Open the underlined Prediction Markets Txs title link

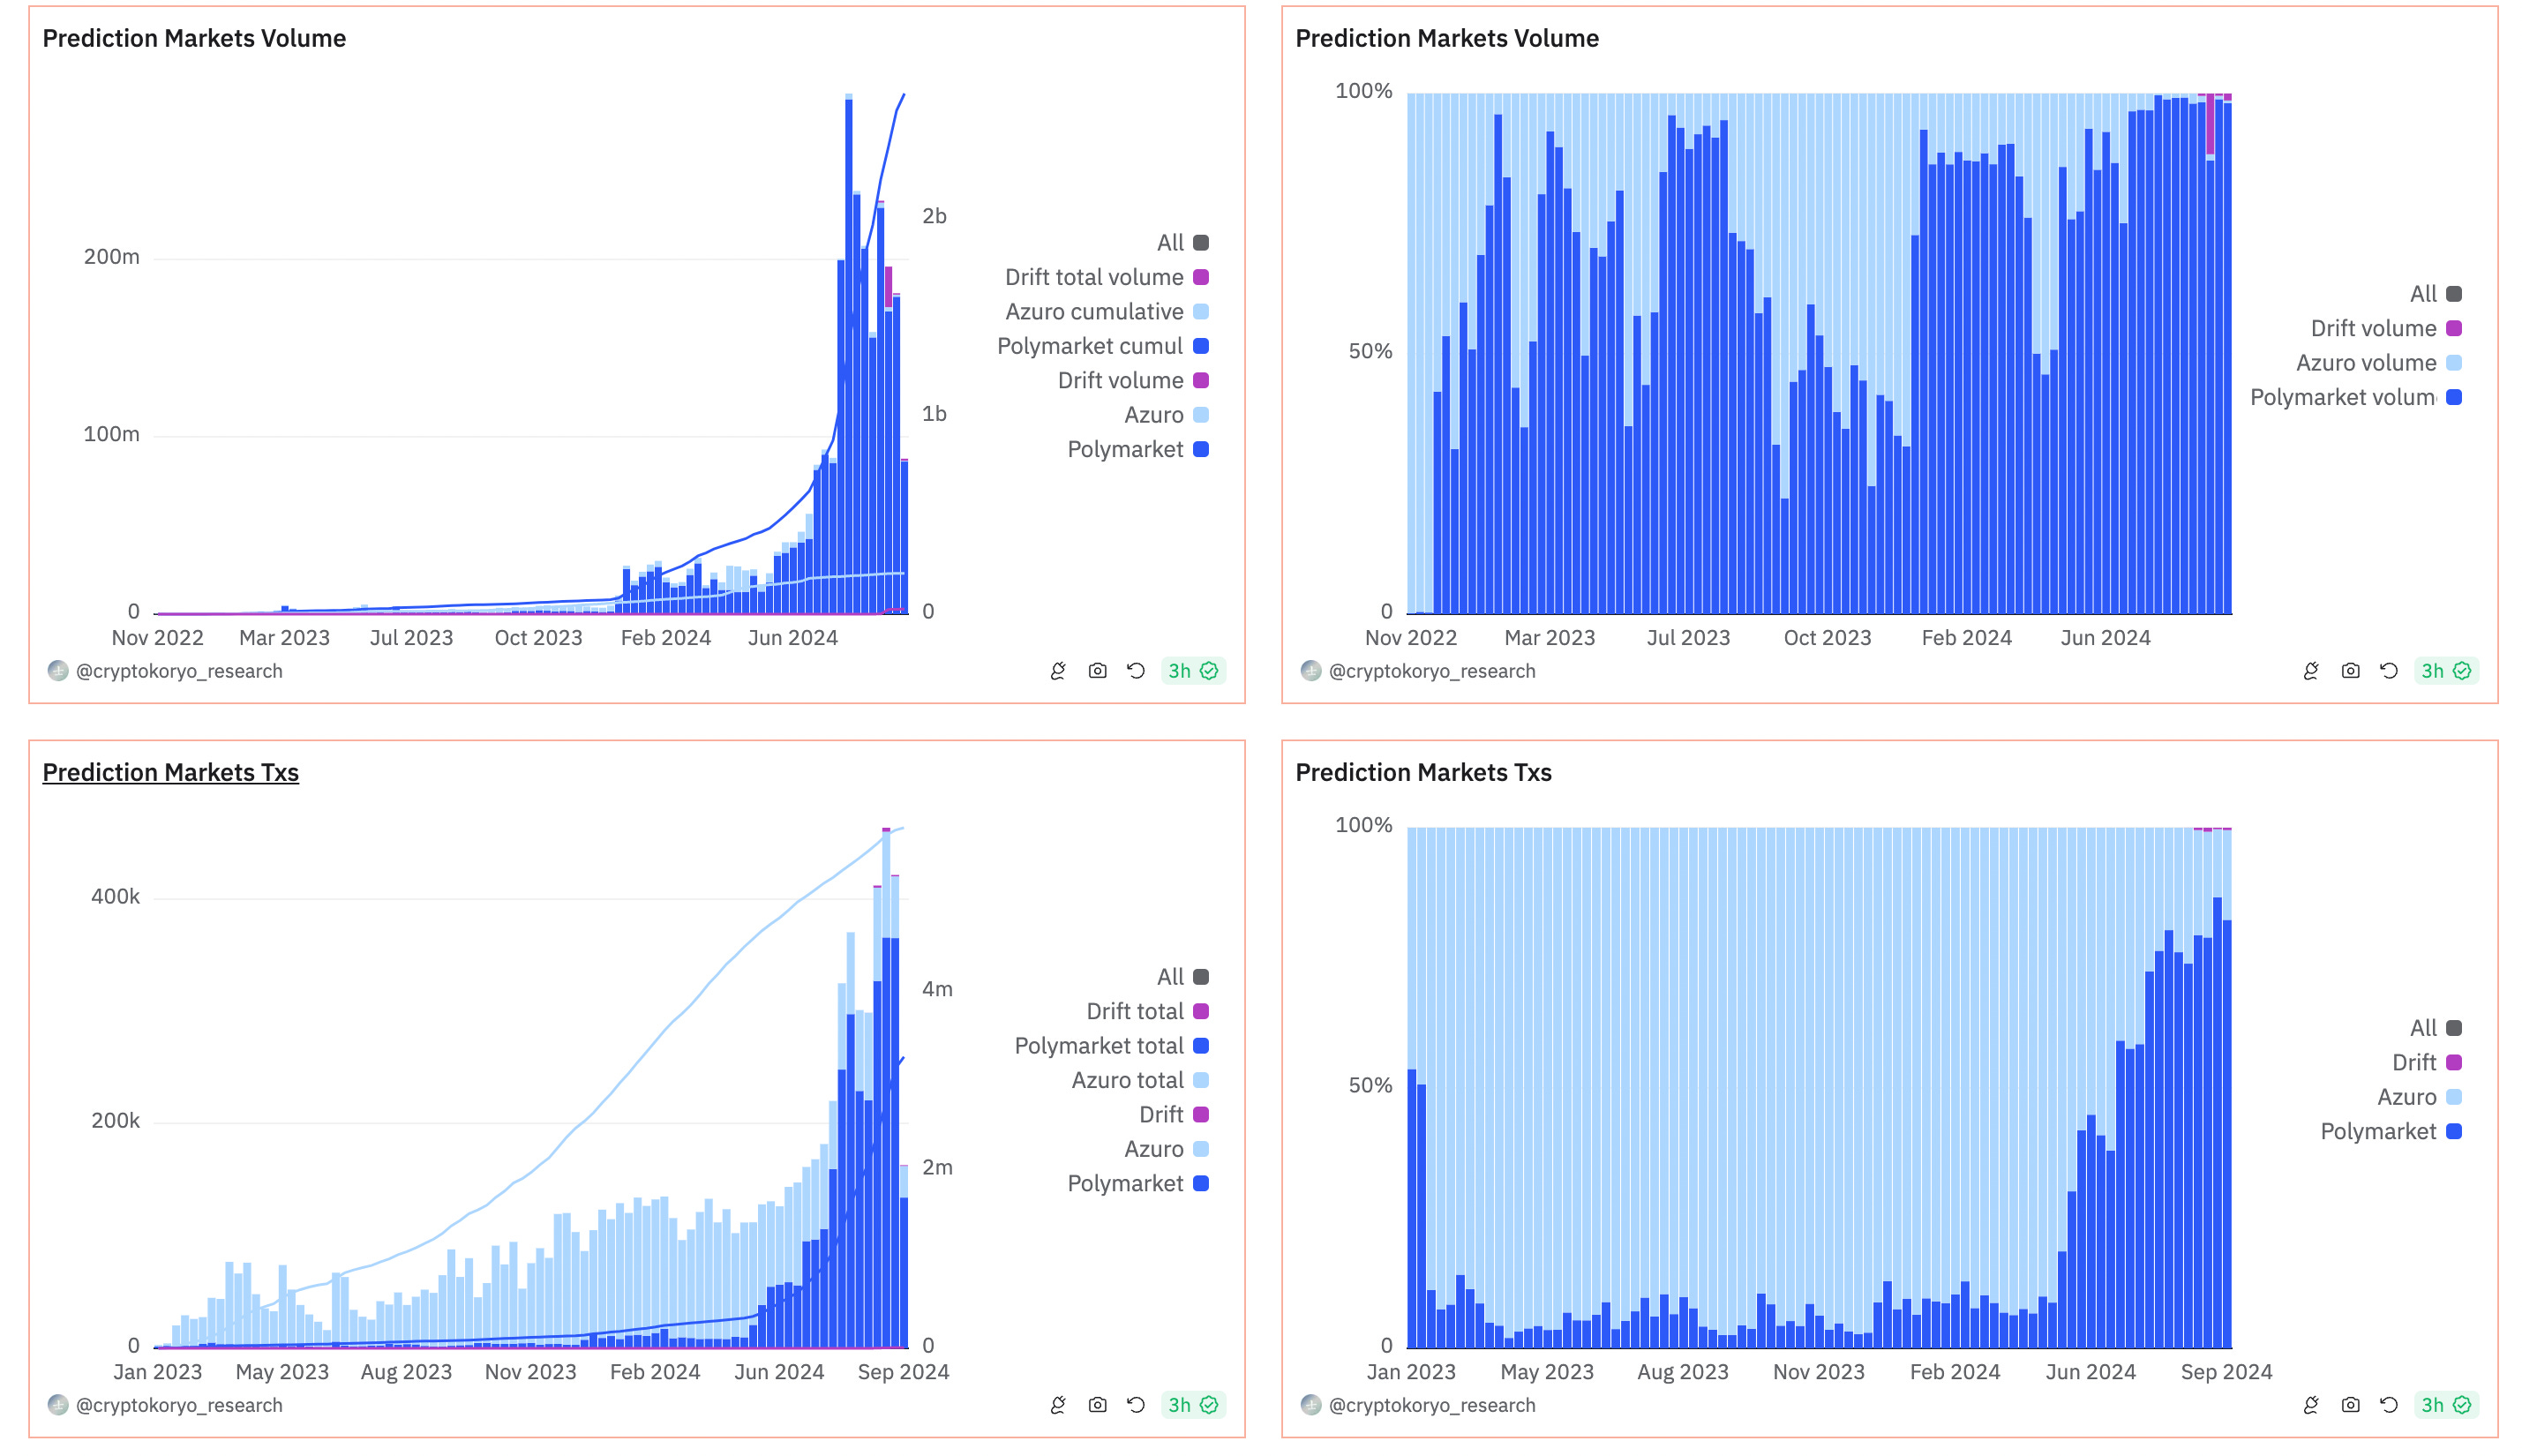pyautogui.click(x=170, y=772)
